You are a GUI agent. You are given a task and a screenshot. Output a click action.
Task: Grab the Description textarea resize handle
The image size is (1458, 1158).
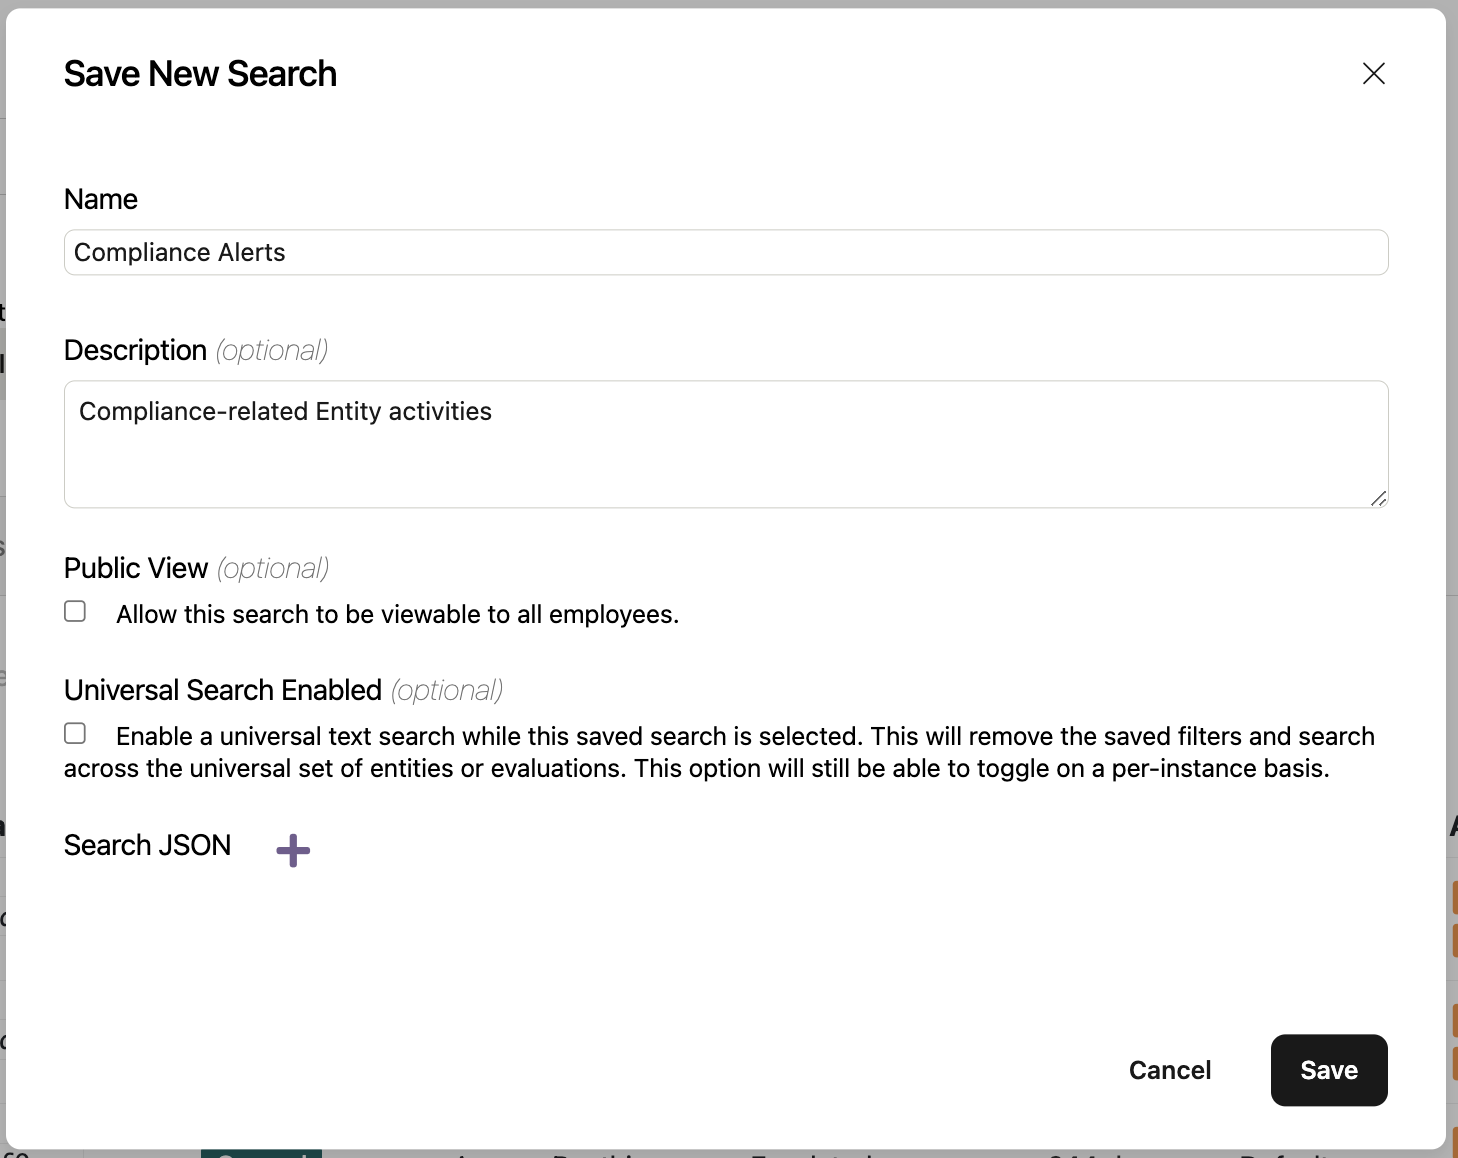1378,498
